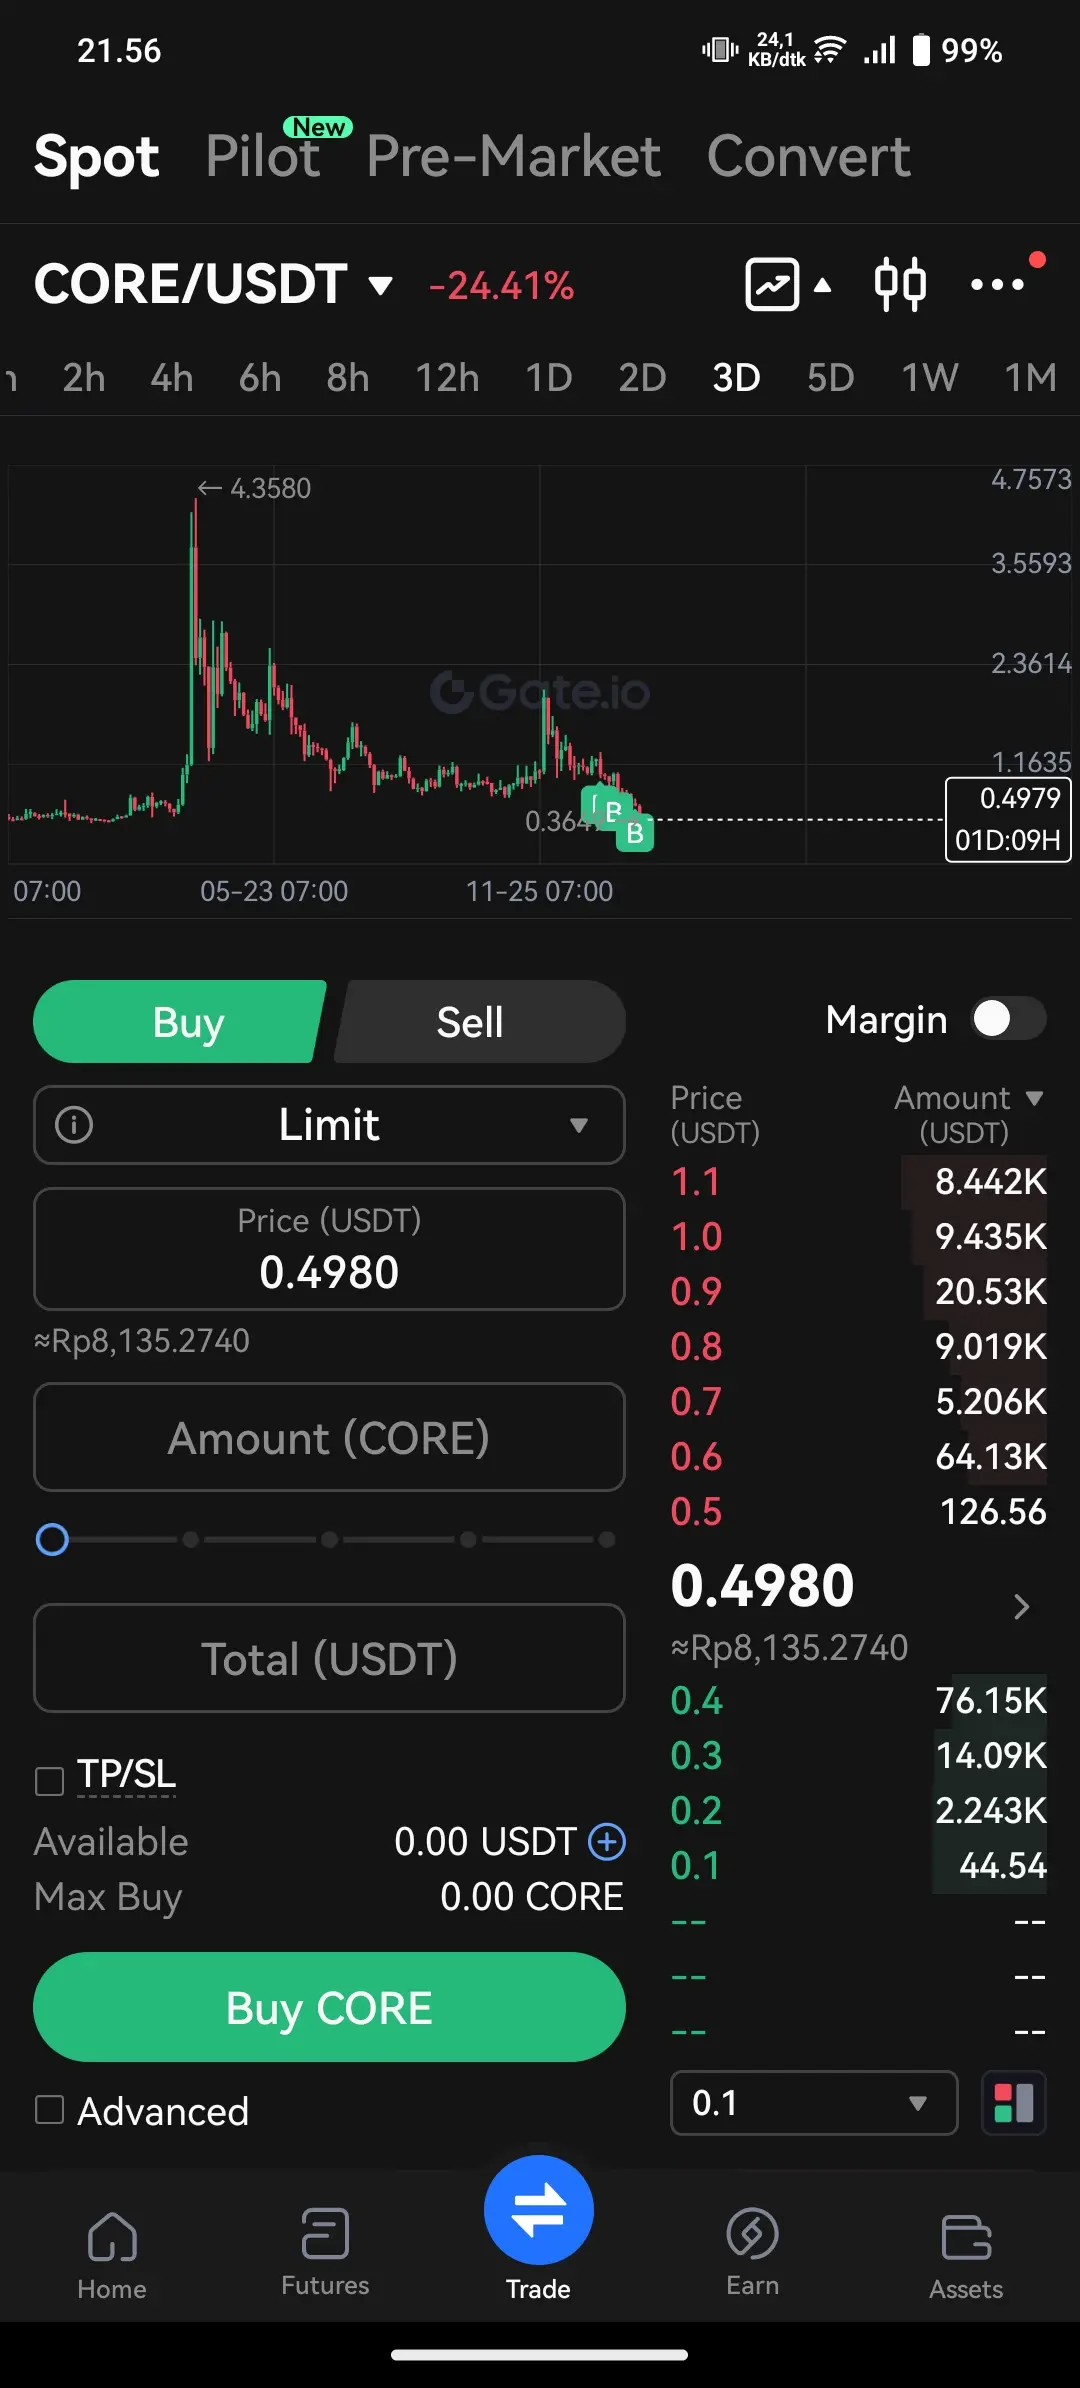1080x2388 pixels.
Task: Tap the 0.4980 last price
Action: 762,1586
